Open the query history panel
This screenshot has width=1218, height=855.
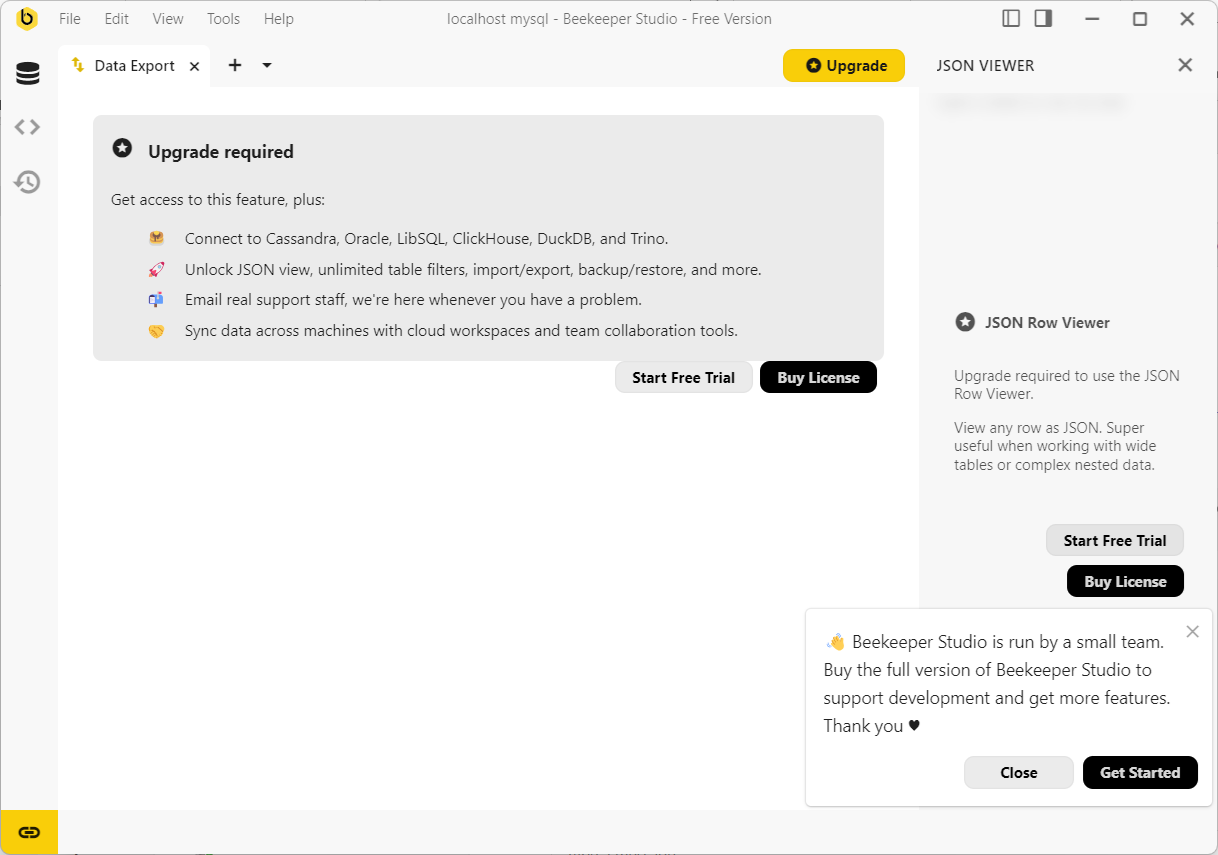click(27, 182)
